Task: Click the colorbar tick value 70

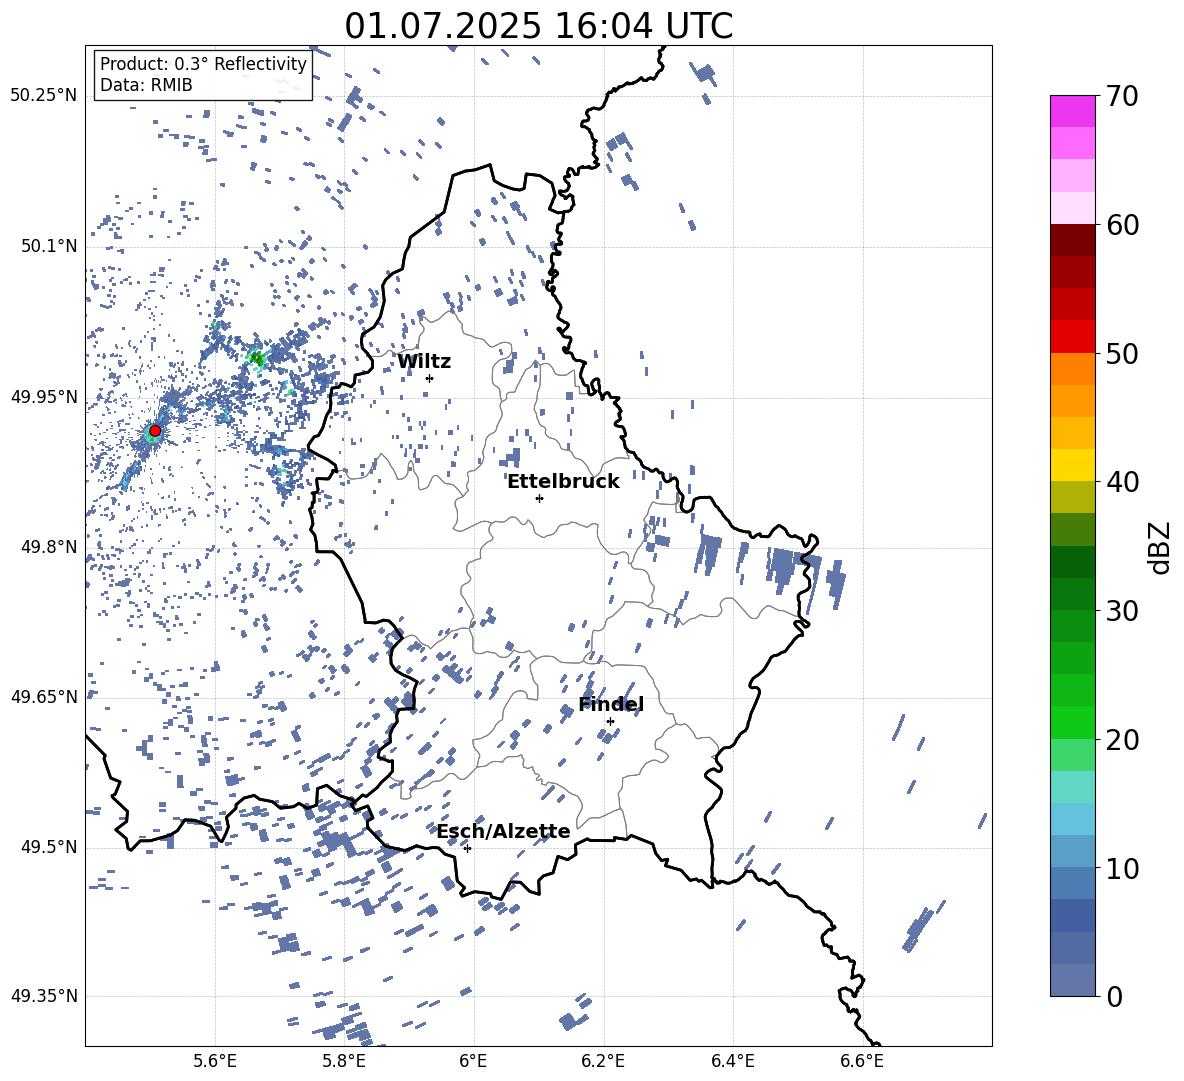Action: tap(1123, 96)
